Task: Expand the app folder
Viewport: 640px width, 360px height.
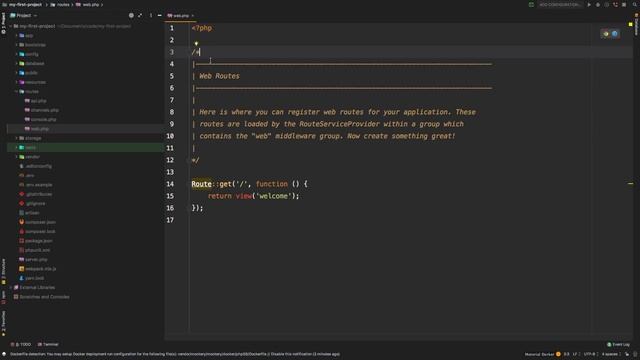Action: pos(16,36)
